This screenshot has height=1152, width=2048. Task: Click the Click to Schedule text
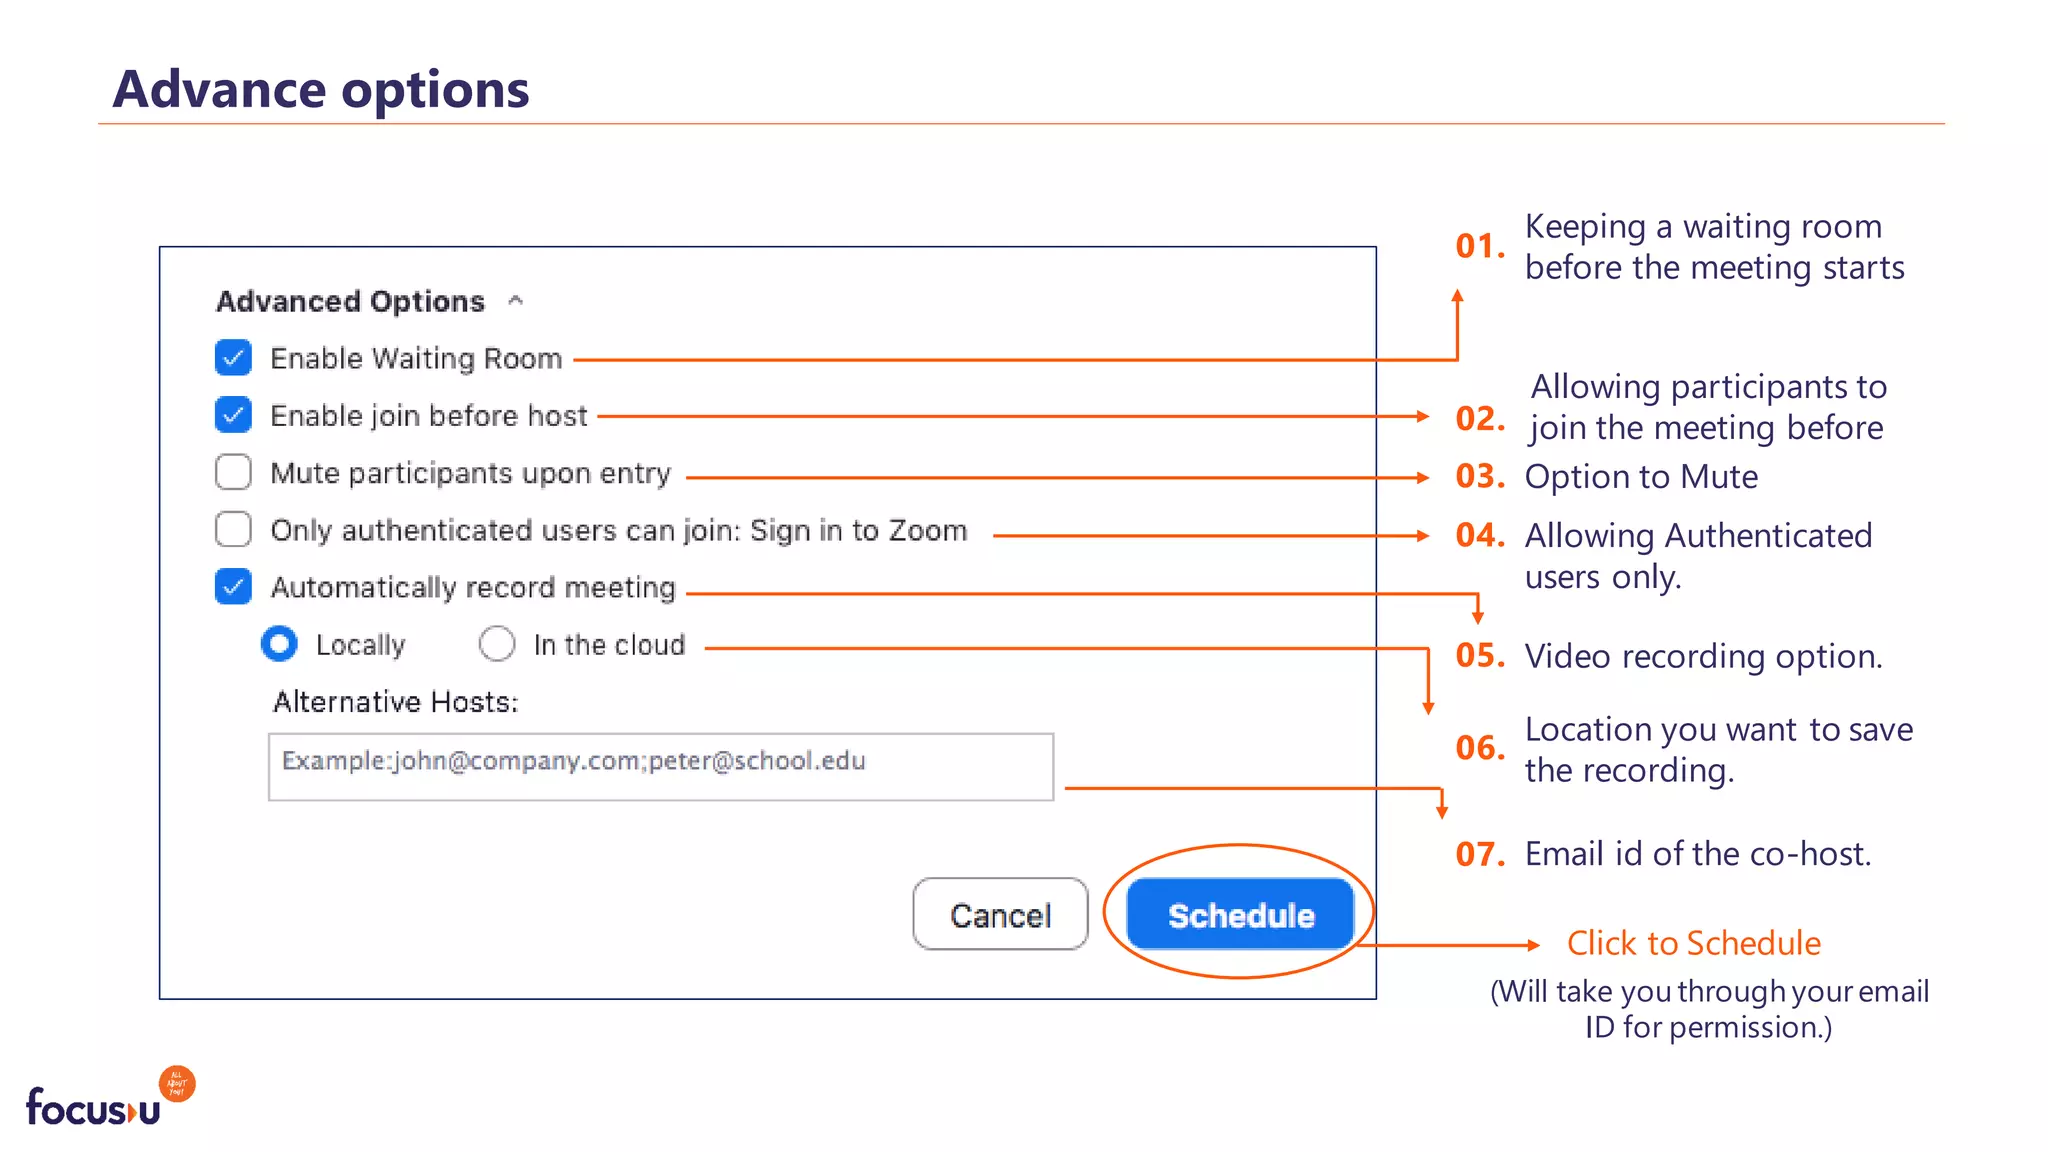[1693, 943]
